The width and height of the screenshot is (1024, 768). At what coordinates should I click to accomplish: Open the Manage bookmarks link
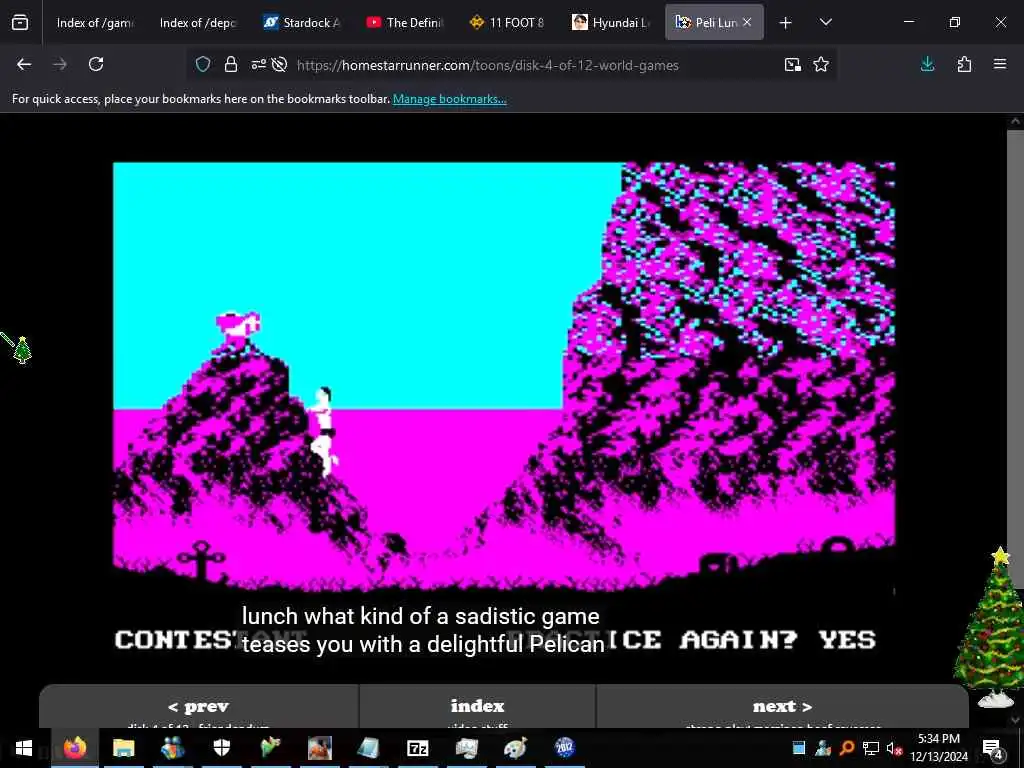tap(449, 99)
